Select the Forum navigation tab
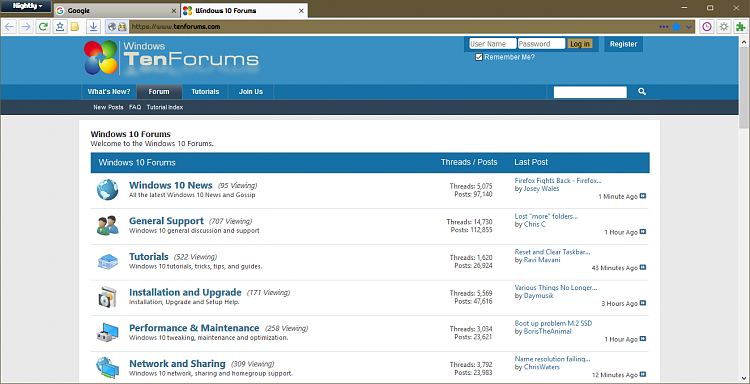Image resolution: width=750 pixels, height=384 pixels. point(159,92)
